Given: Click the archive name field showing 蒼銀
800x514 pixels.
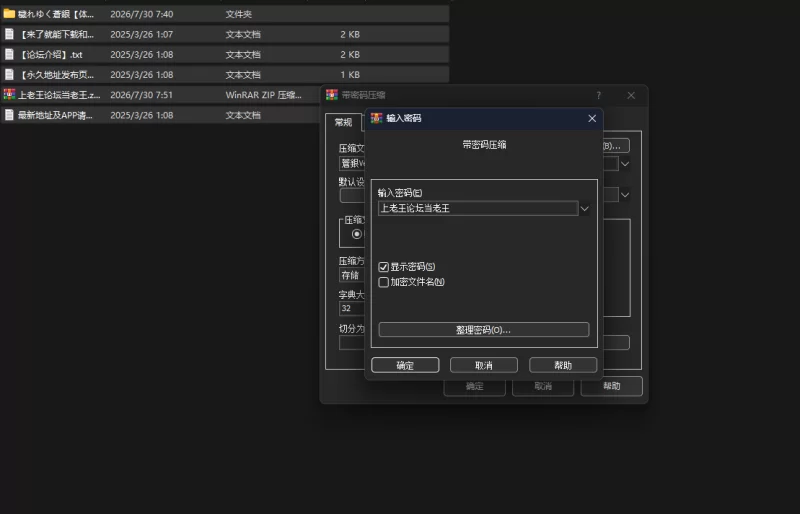Looking at the screenshot, I should [353, 163].
